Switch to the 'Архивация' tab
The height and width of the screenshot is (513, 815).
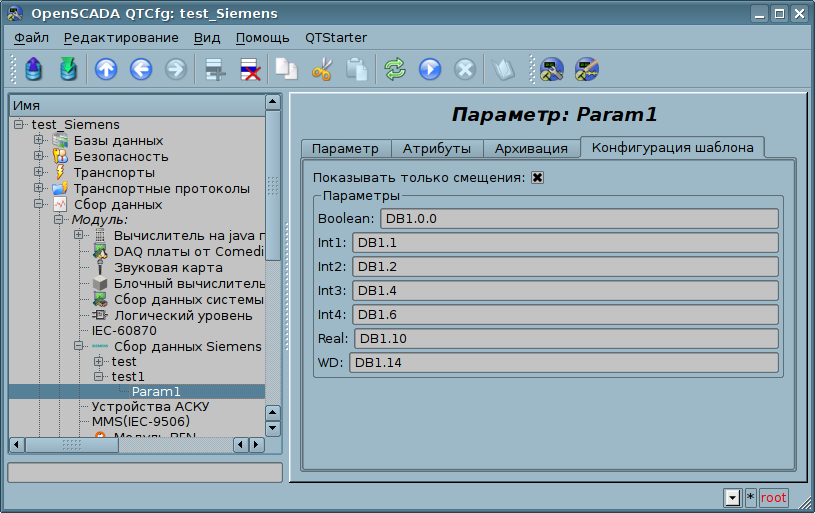531,148
